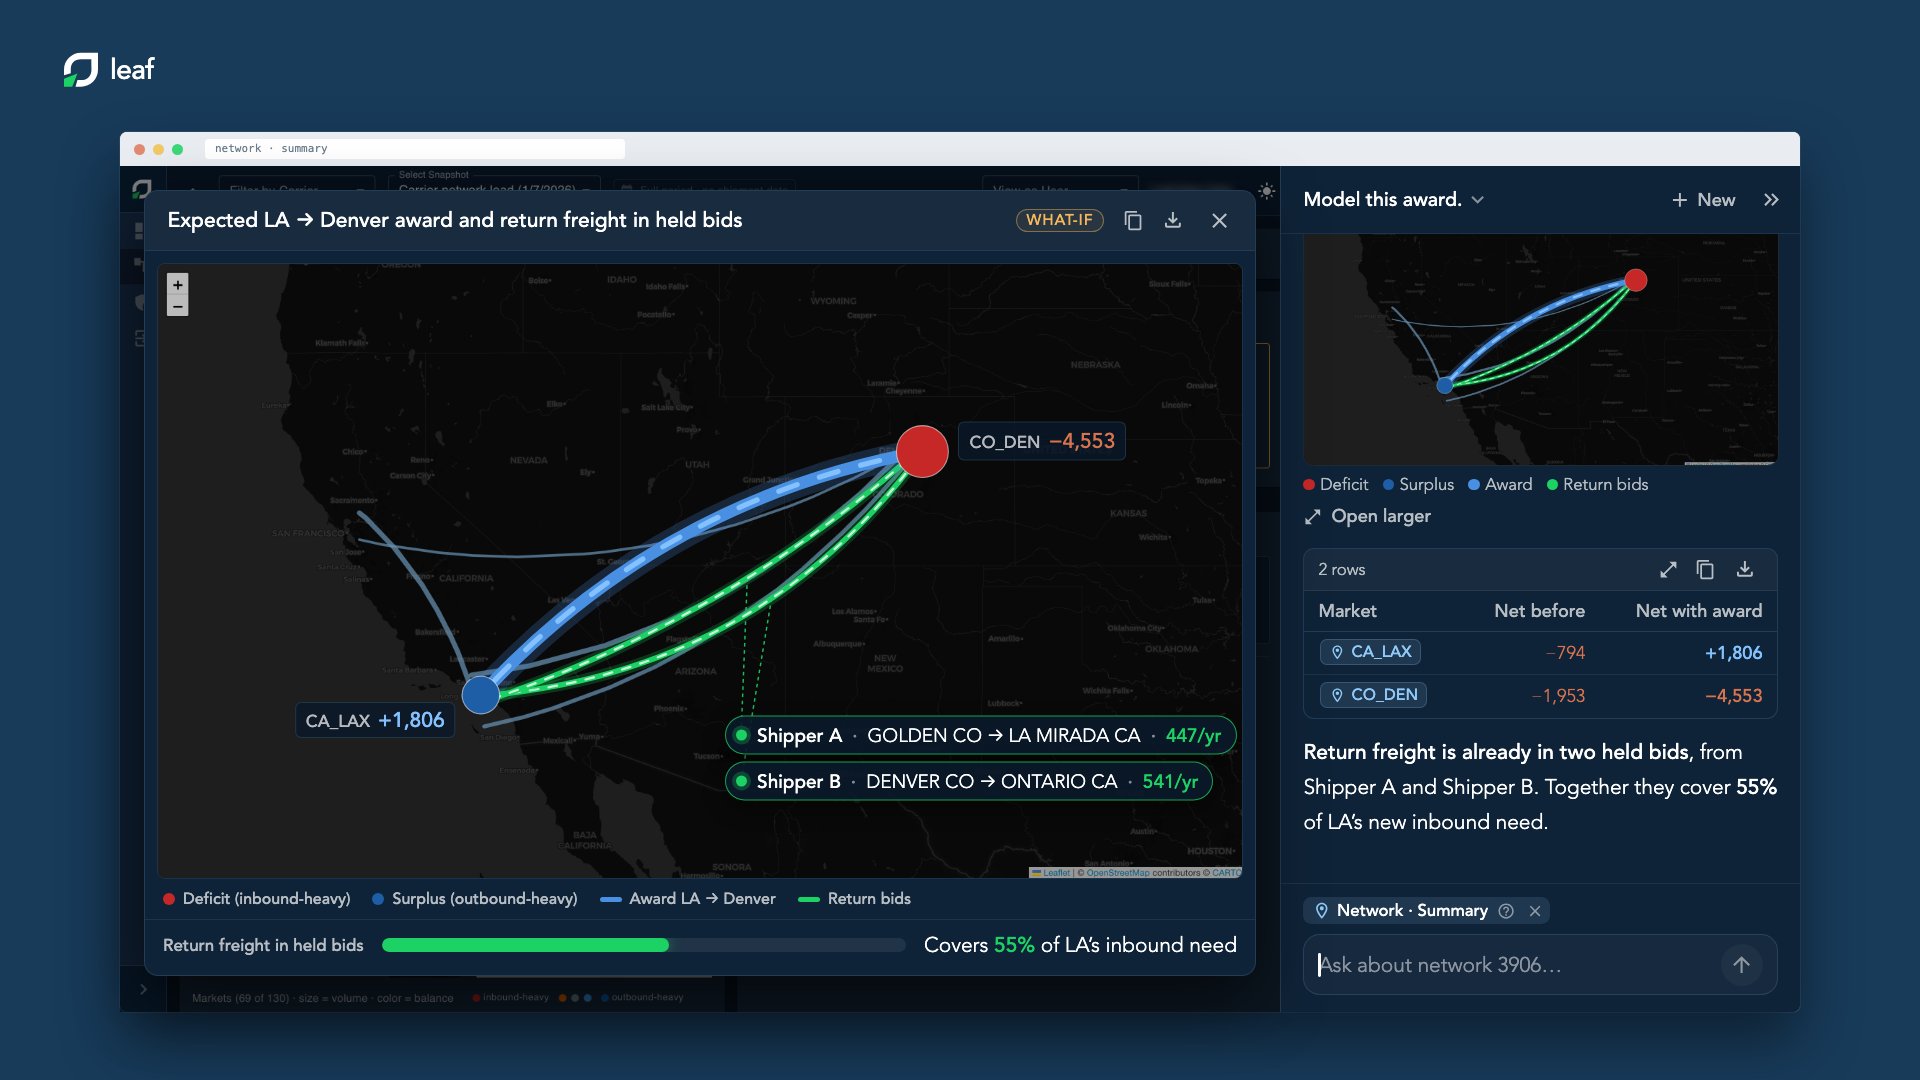Click the return freight coverage progress bar
Image resolution: width=1920 pixels, height=1080 pixels.
tap(643, 945)
